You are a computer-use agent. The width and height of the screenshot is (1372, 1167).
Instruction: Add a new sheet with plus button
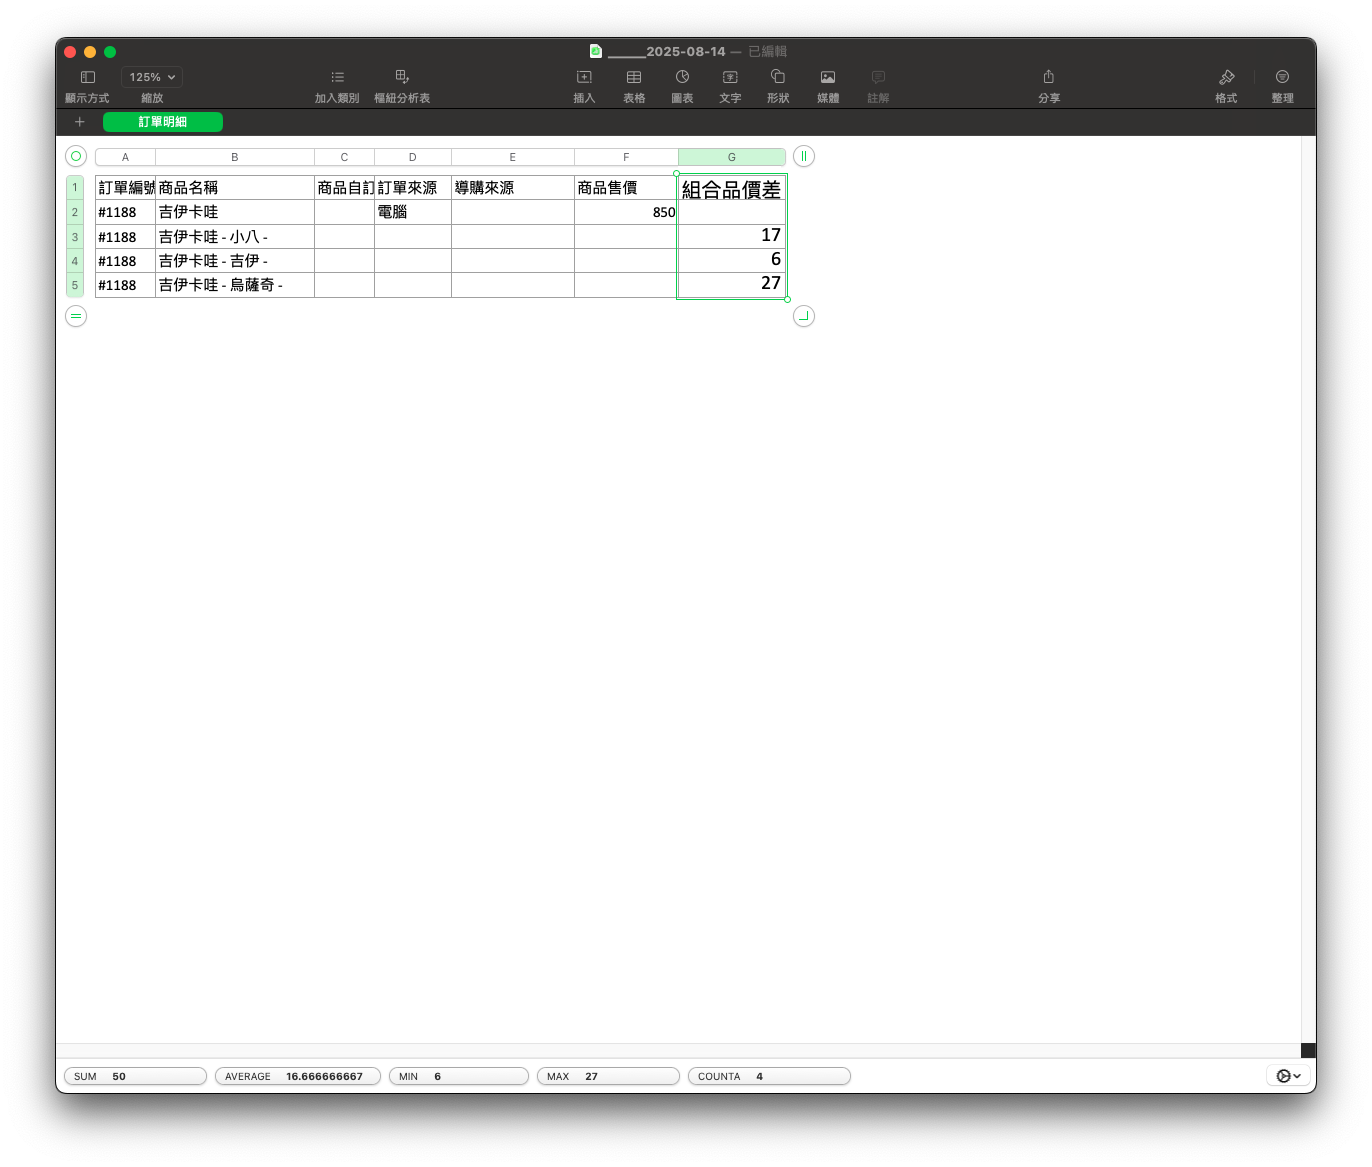(x=80, y=122)
